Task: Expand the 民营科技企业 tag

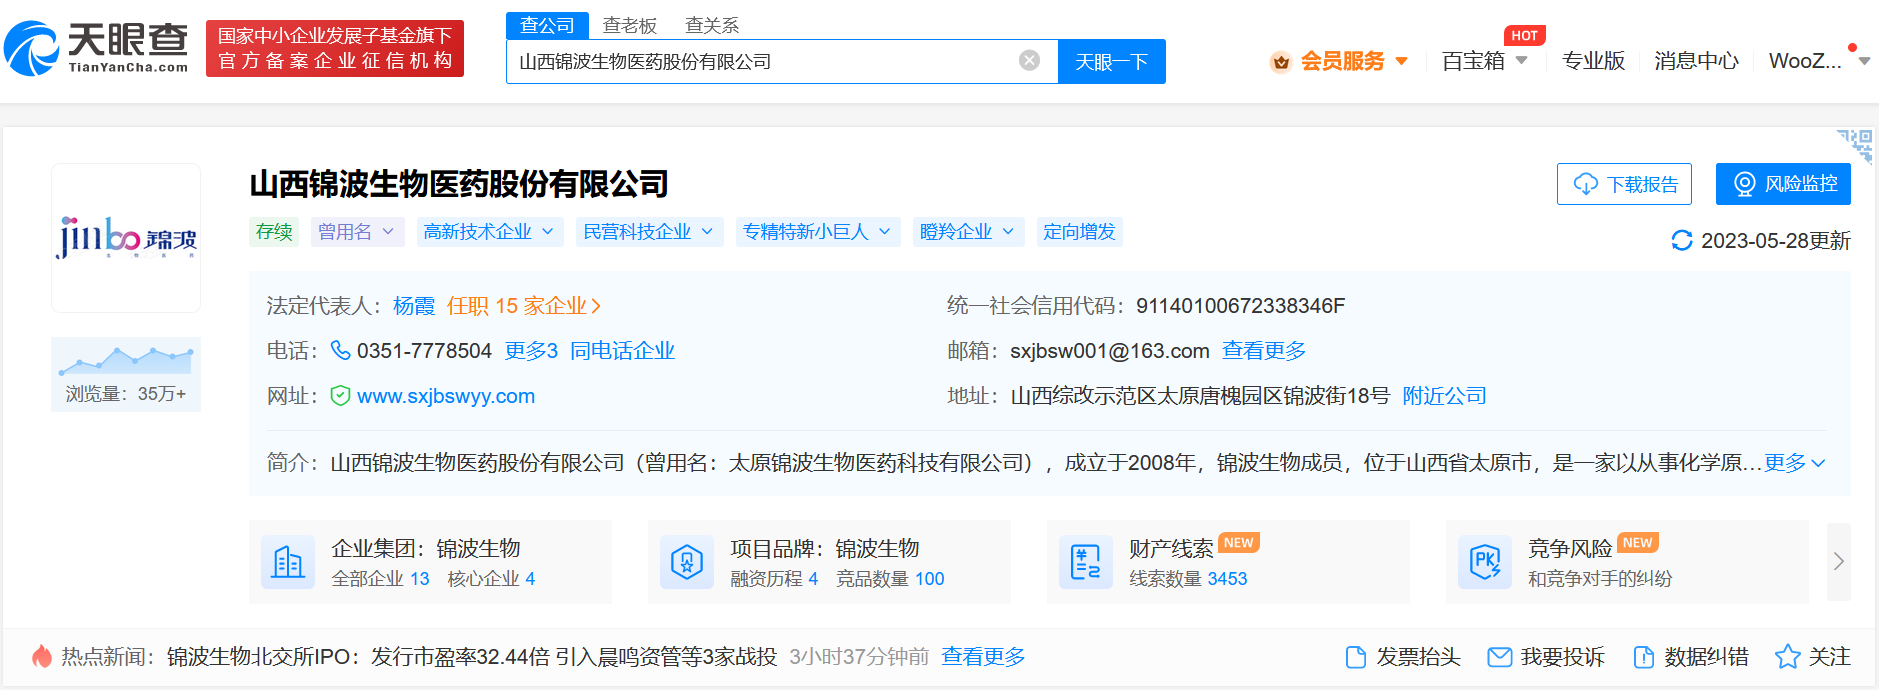Action: [649, 232]
